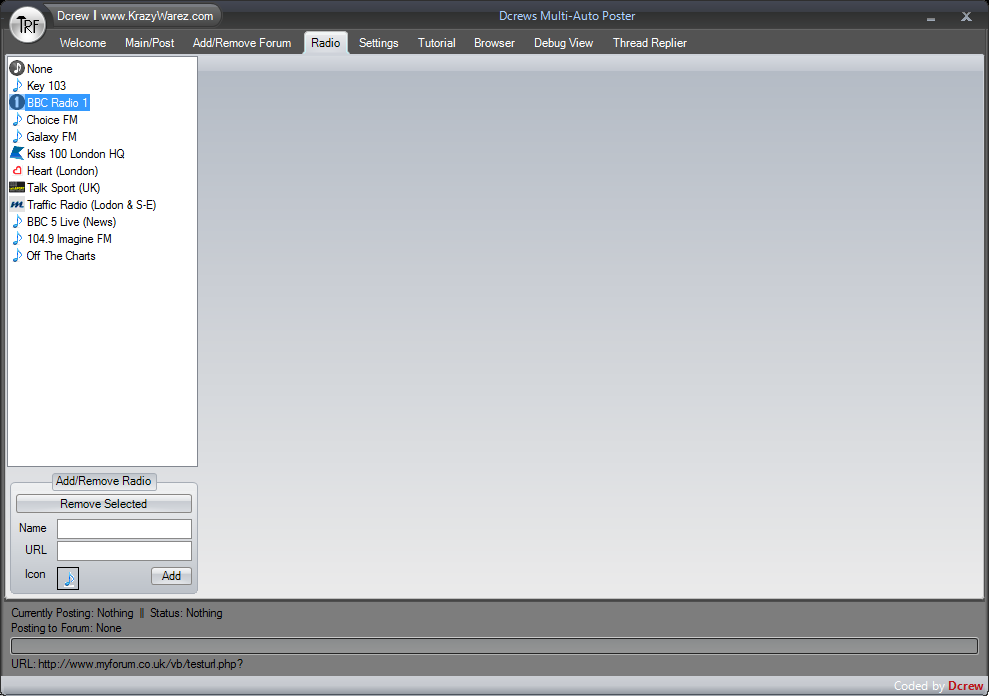Focus the radio Name input field
This screenshot has height=696, width=989.
coord(124,529)
